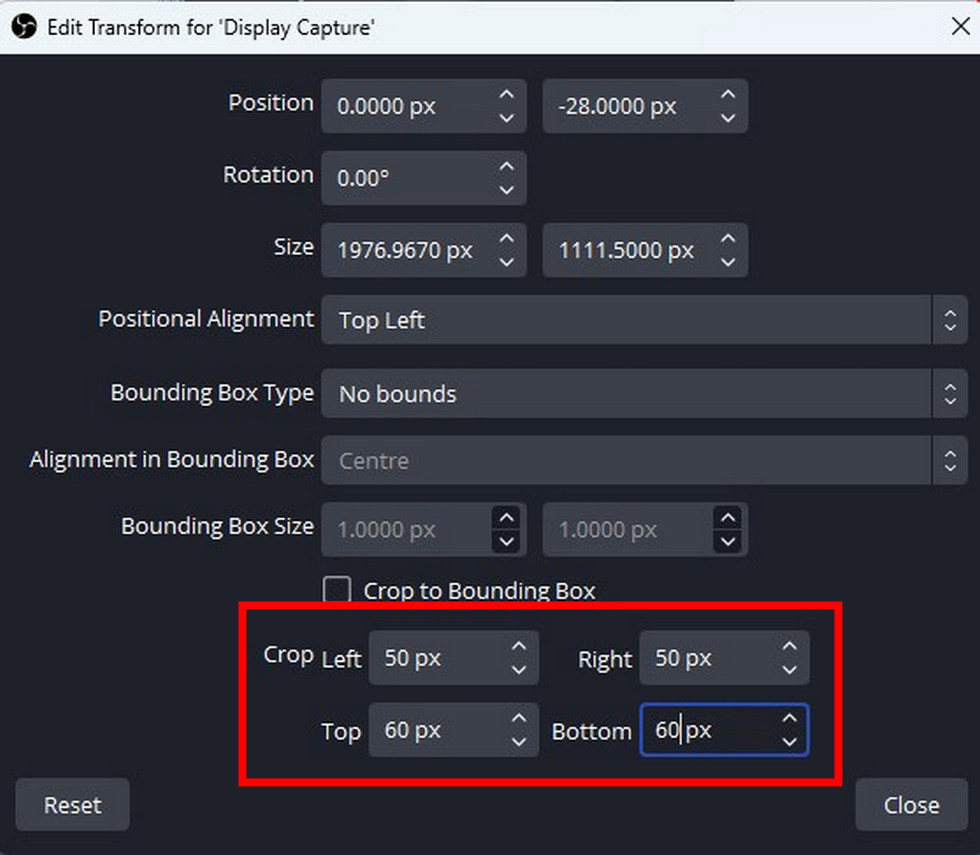
Task: Enable the Crop to Bounding Box checkbox
Action: [337, 590]
